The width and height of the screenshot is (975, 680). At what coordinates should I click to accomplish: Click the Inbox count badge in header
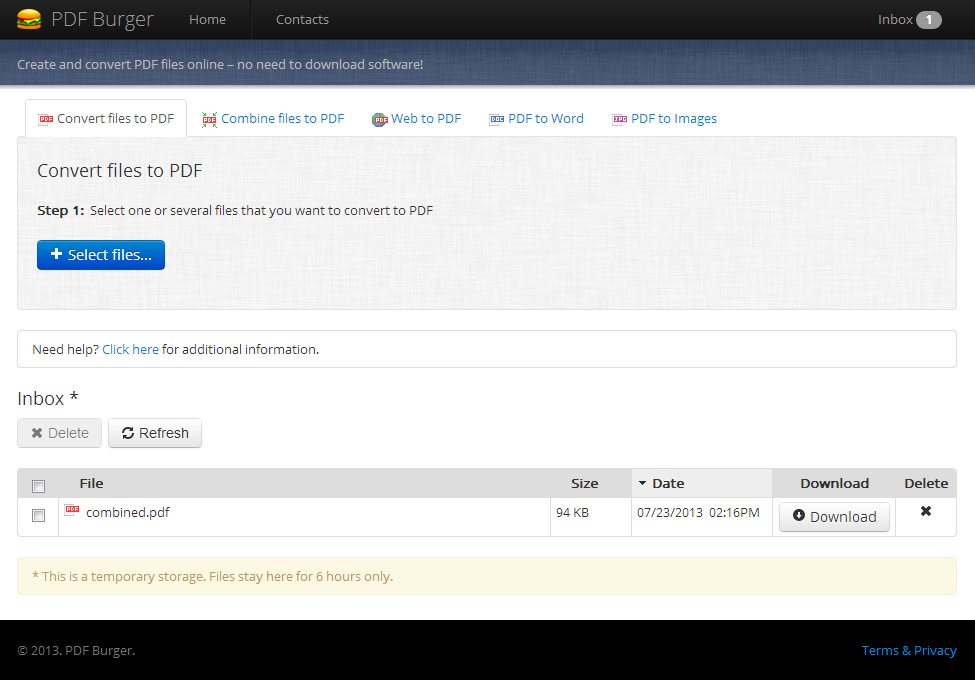928,20
